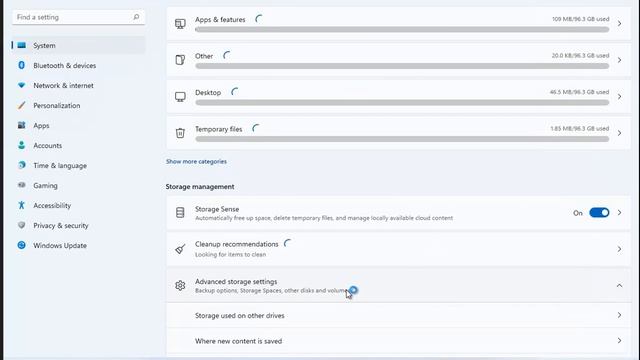Open Cleanup recommendations chevron
The width and height of the screenshot is (640, 360).
coord(619,249)
